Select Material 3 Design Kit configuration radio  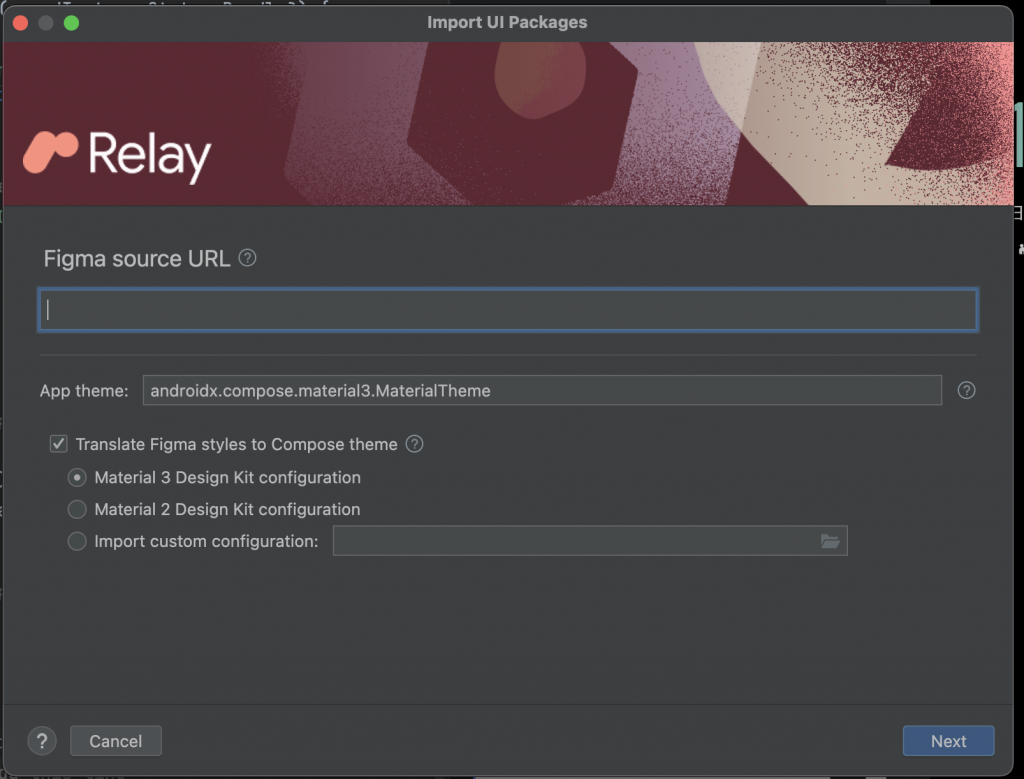77,477
